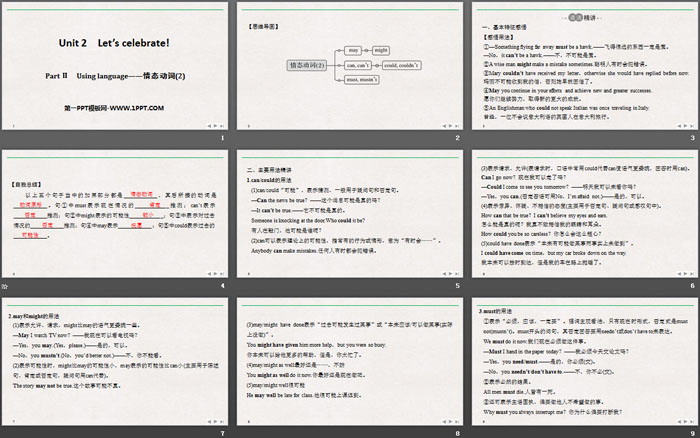
Task: Click the next arrow on slide 2
Action: click(x=450, y=126)
